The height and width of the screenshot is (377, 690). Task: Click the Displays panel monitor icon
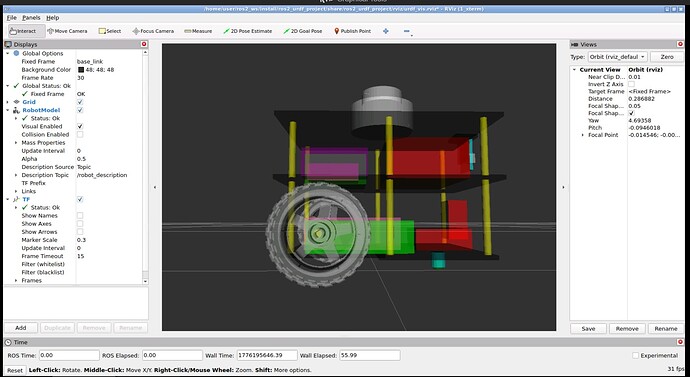8,44
